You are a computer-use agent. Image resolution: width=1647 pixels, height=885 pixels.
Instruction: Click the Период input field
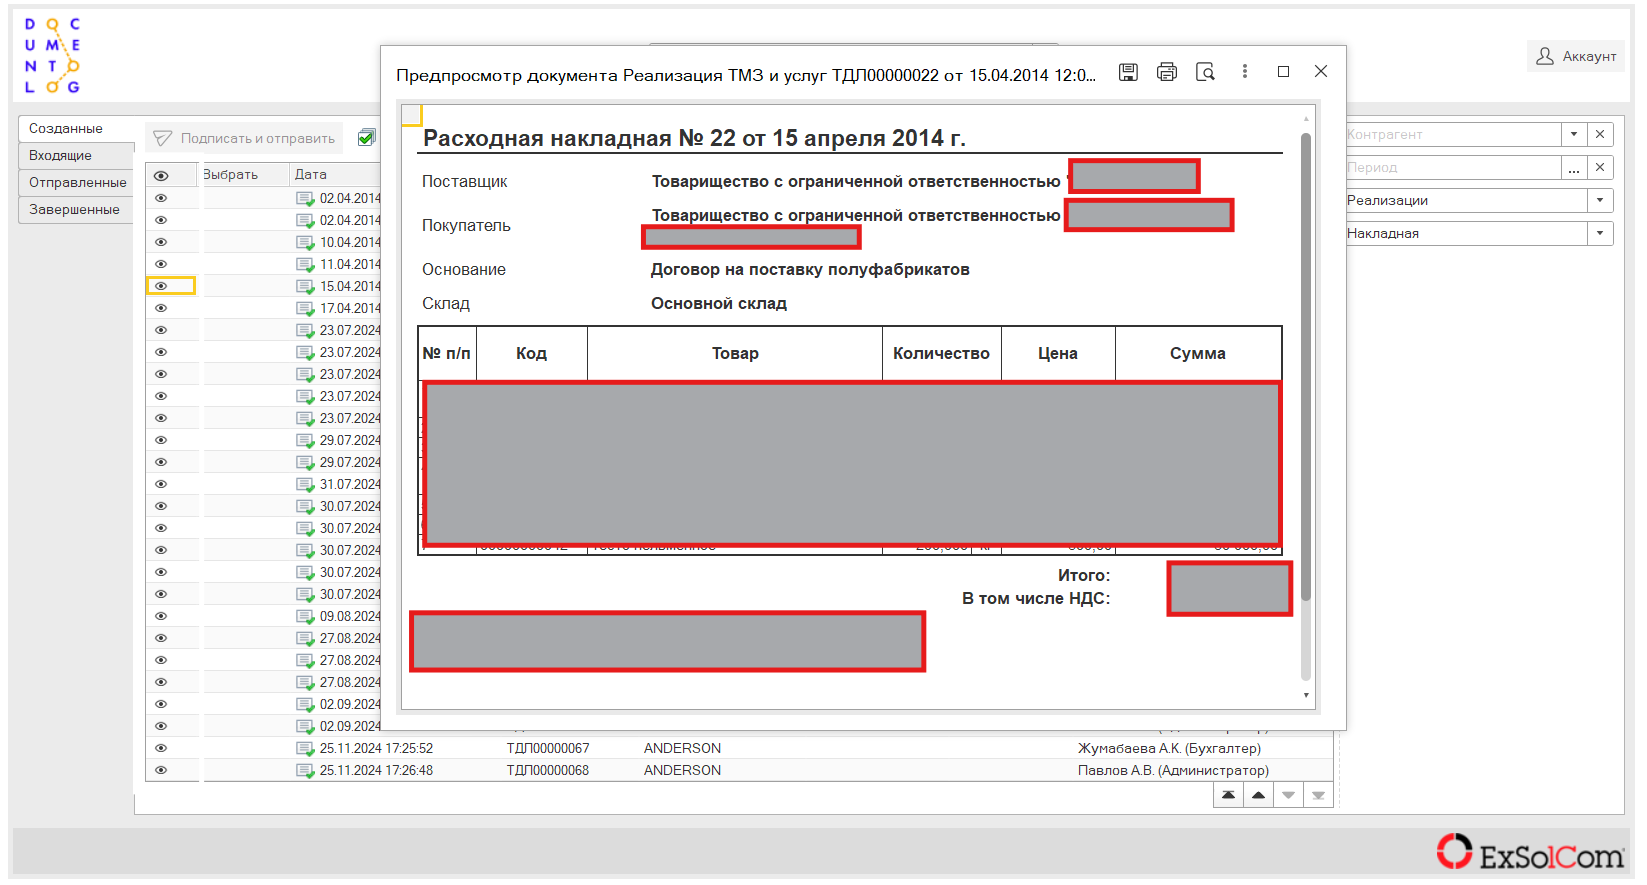coord(1453,167)
